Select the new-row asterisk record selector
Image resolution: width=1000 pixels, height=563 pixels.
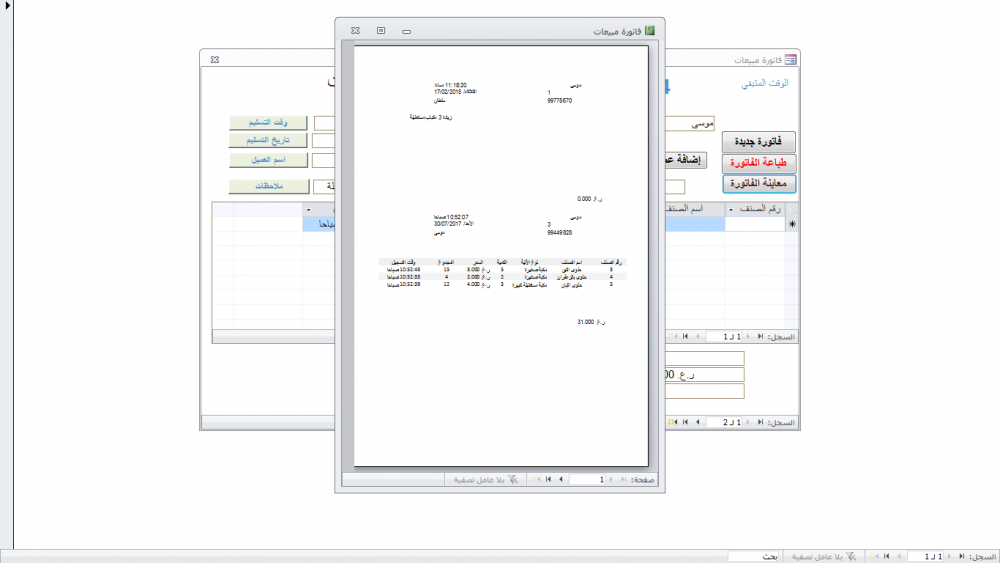tap(793, 226)
